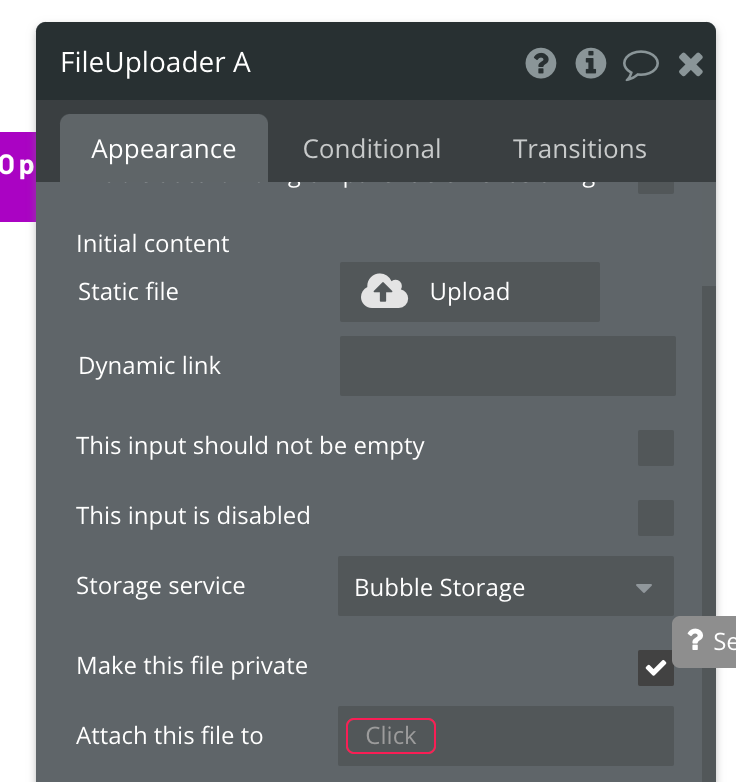
Task: Close the FileUploader A property panel
Action: point(691,65)
